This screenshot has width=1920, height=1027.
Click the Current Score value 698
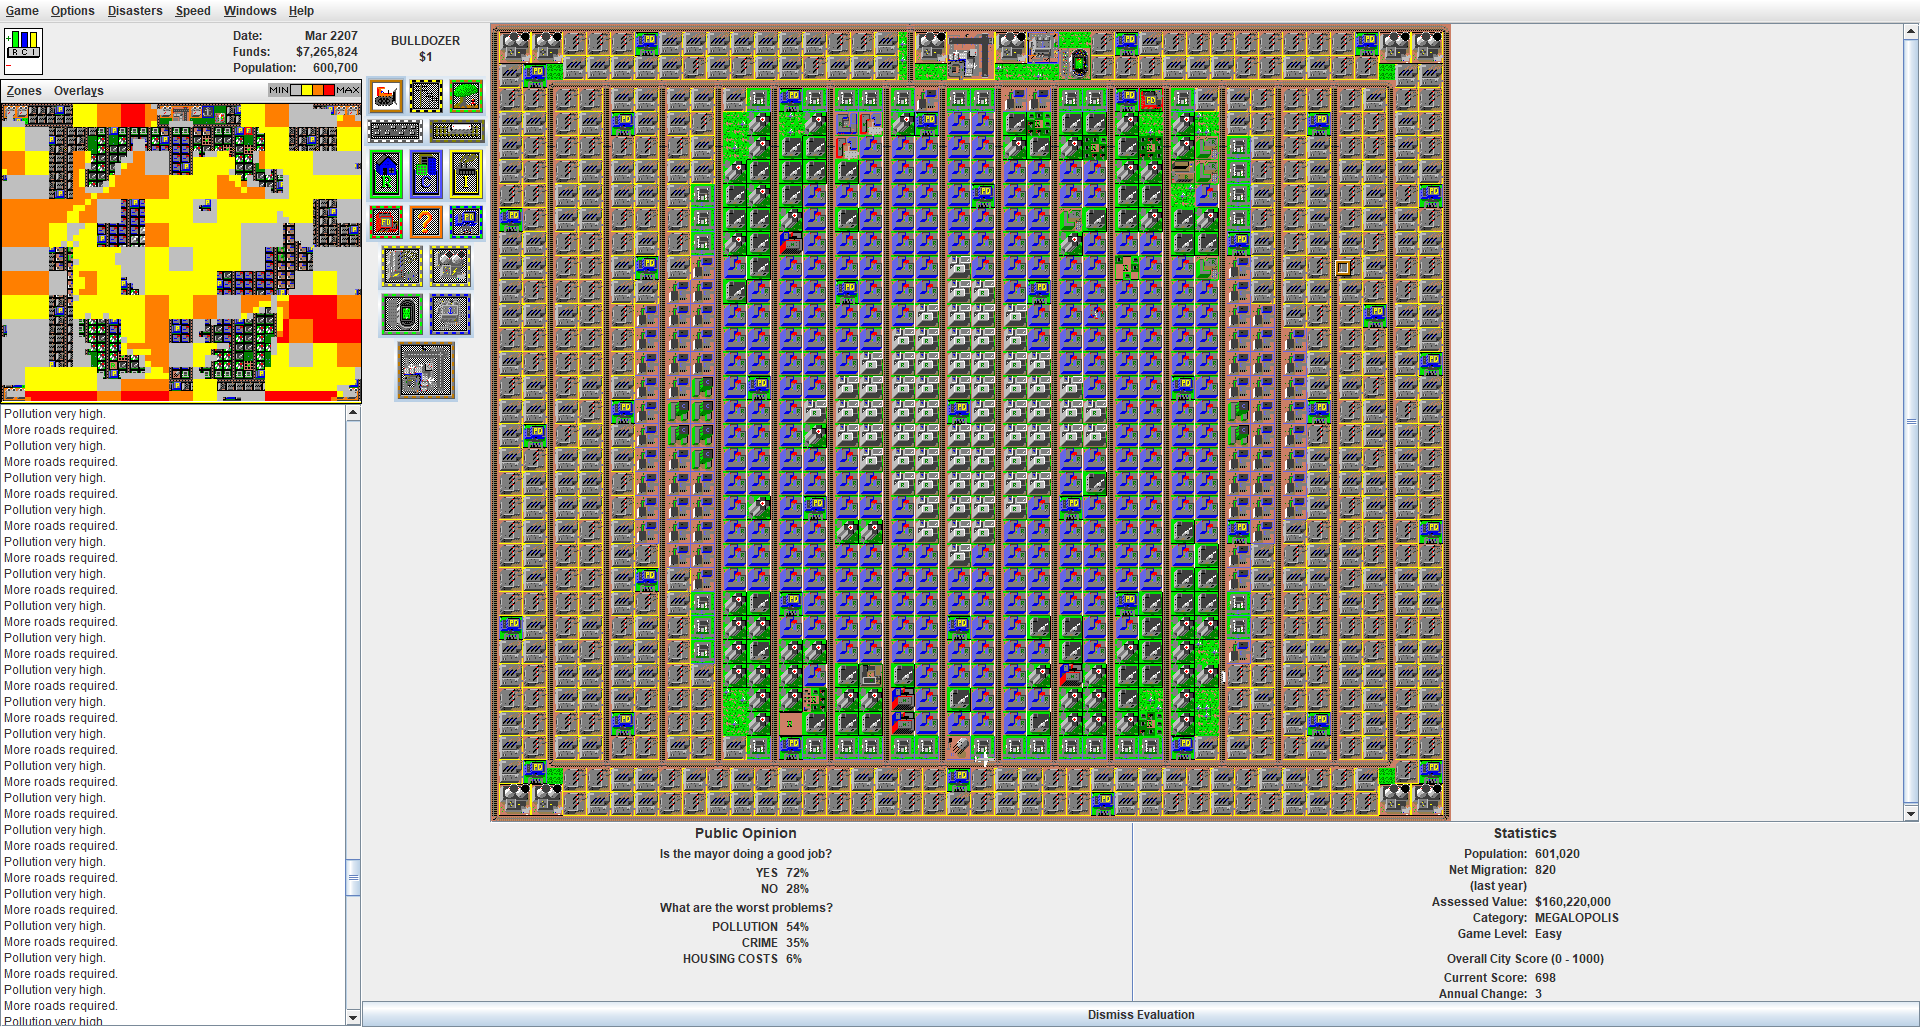pyautogui.click(x=1545, y=978)
